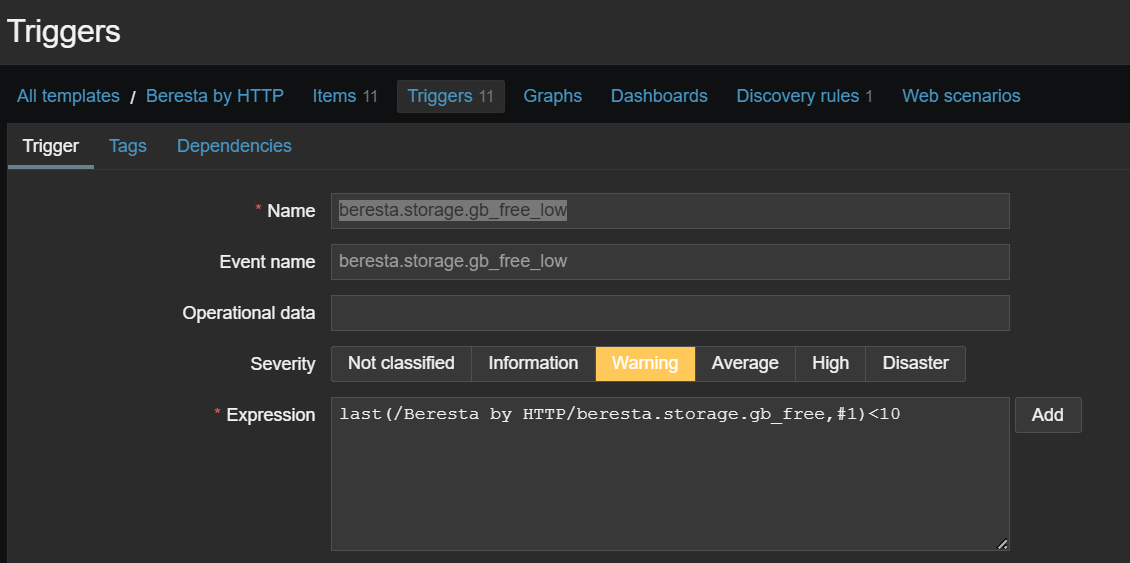Set severity to Not classified
This screenshot has height=563, width=1130.
click(x=401, y=363)
